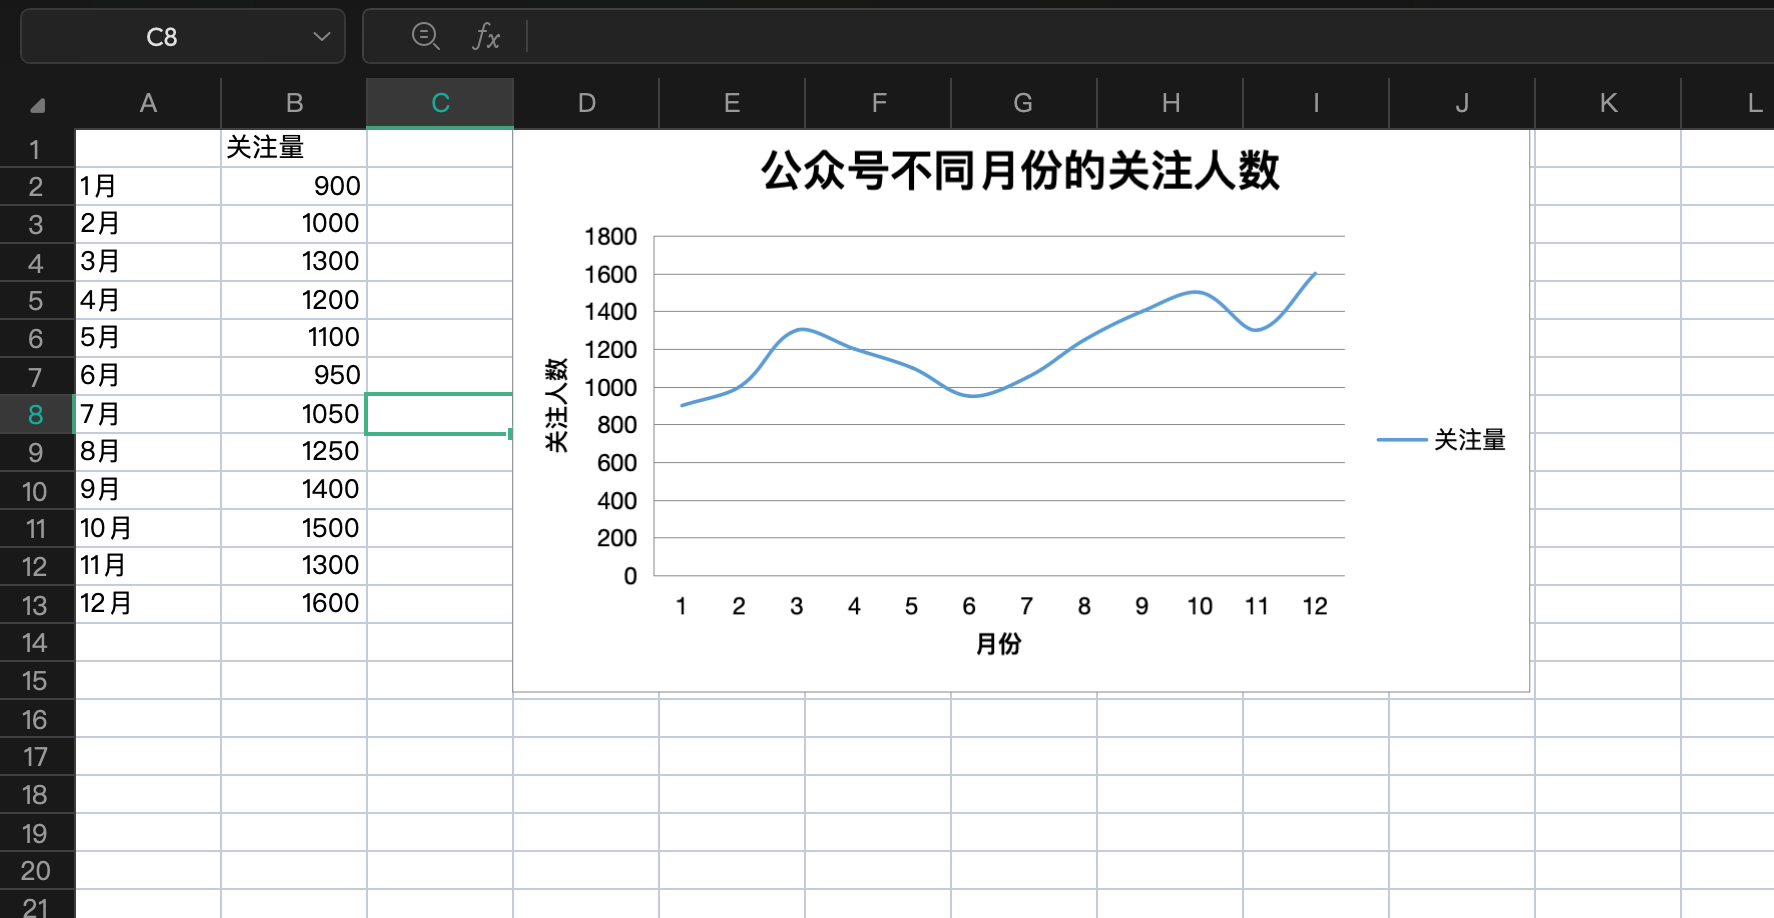The width and height of the screenshot is (1774, 918).
Task: Click the fx insert function icon
Action: pos(486,37)
